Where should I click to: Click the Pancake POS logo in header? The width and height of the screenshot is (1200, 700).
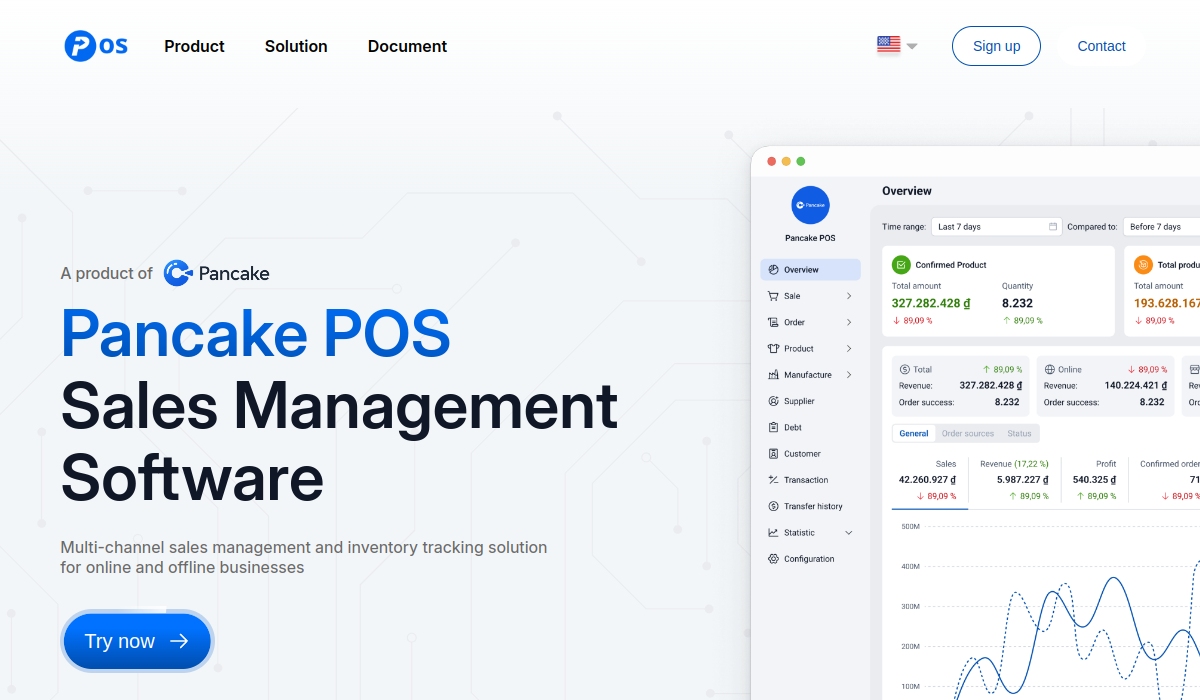click(x=96, y=46)
